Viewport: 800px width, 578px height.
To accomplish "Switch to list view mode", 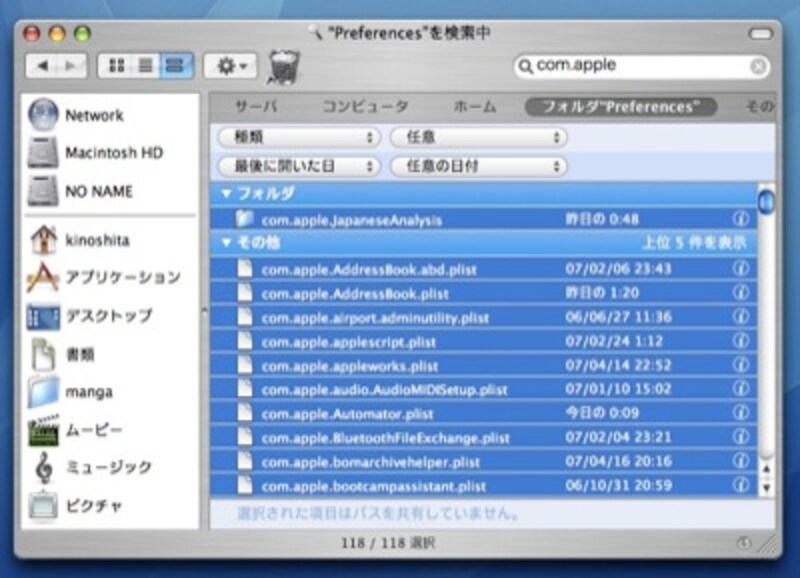I will [x=145, y=65].
